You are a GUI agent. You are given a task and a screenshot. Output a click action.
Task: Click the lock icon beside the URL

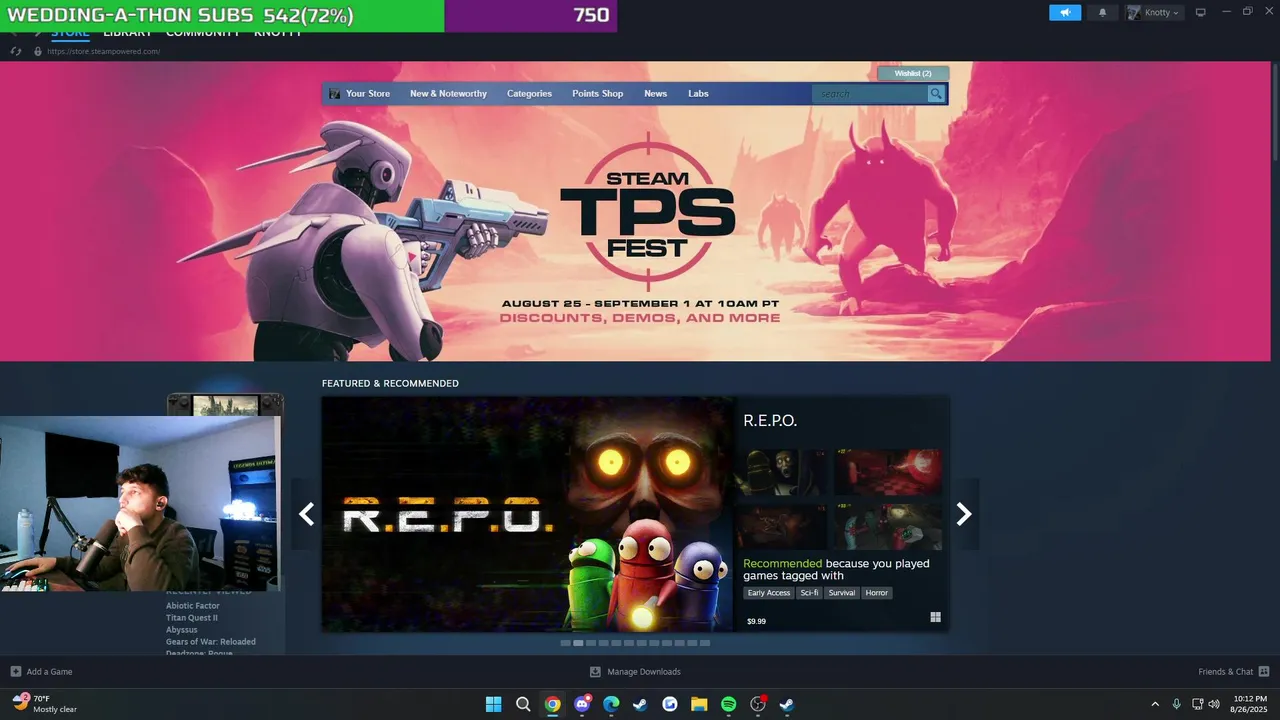click(x=38, y=51)
